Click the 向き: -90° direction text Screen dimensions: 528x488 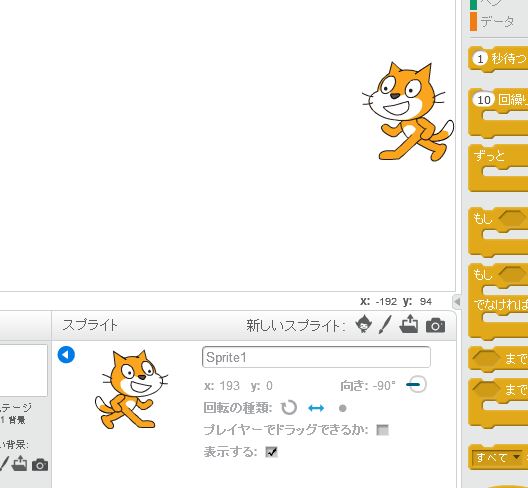368,385
